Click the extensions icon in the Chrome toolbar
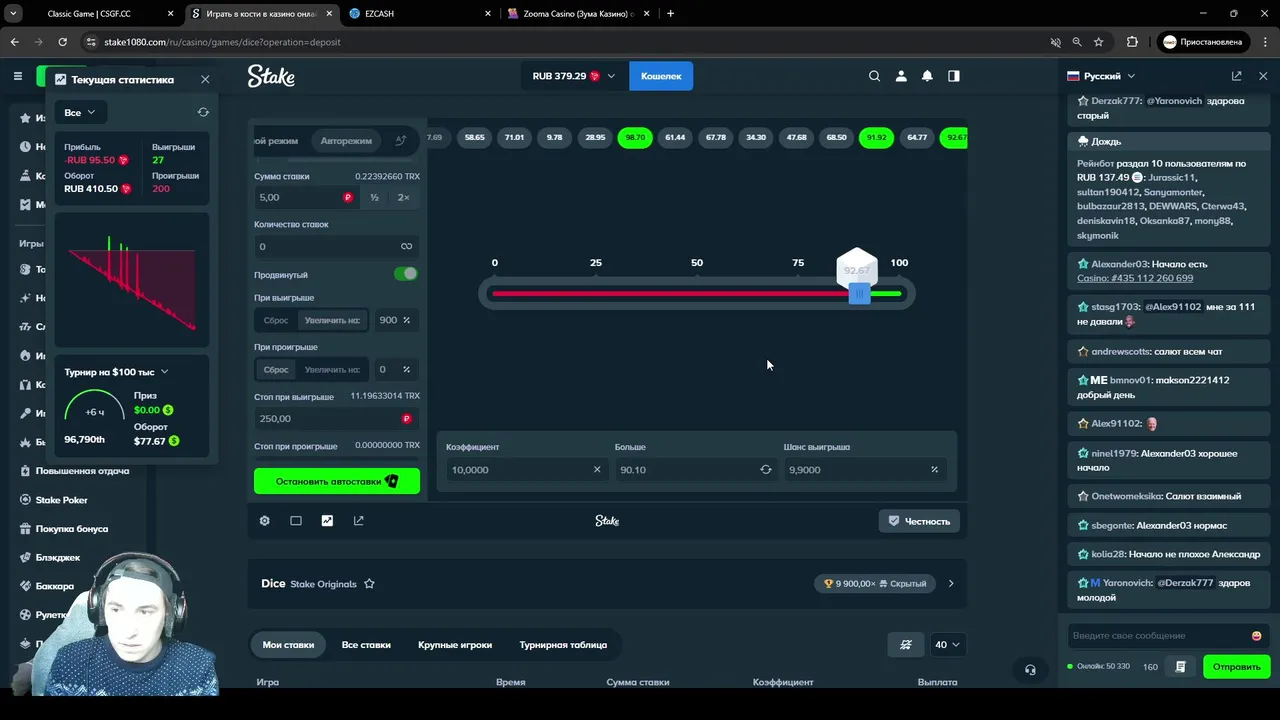This screenshot has height=720, width=1280. coord(1132,42)
